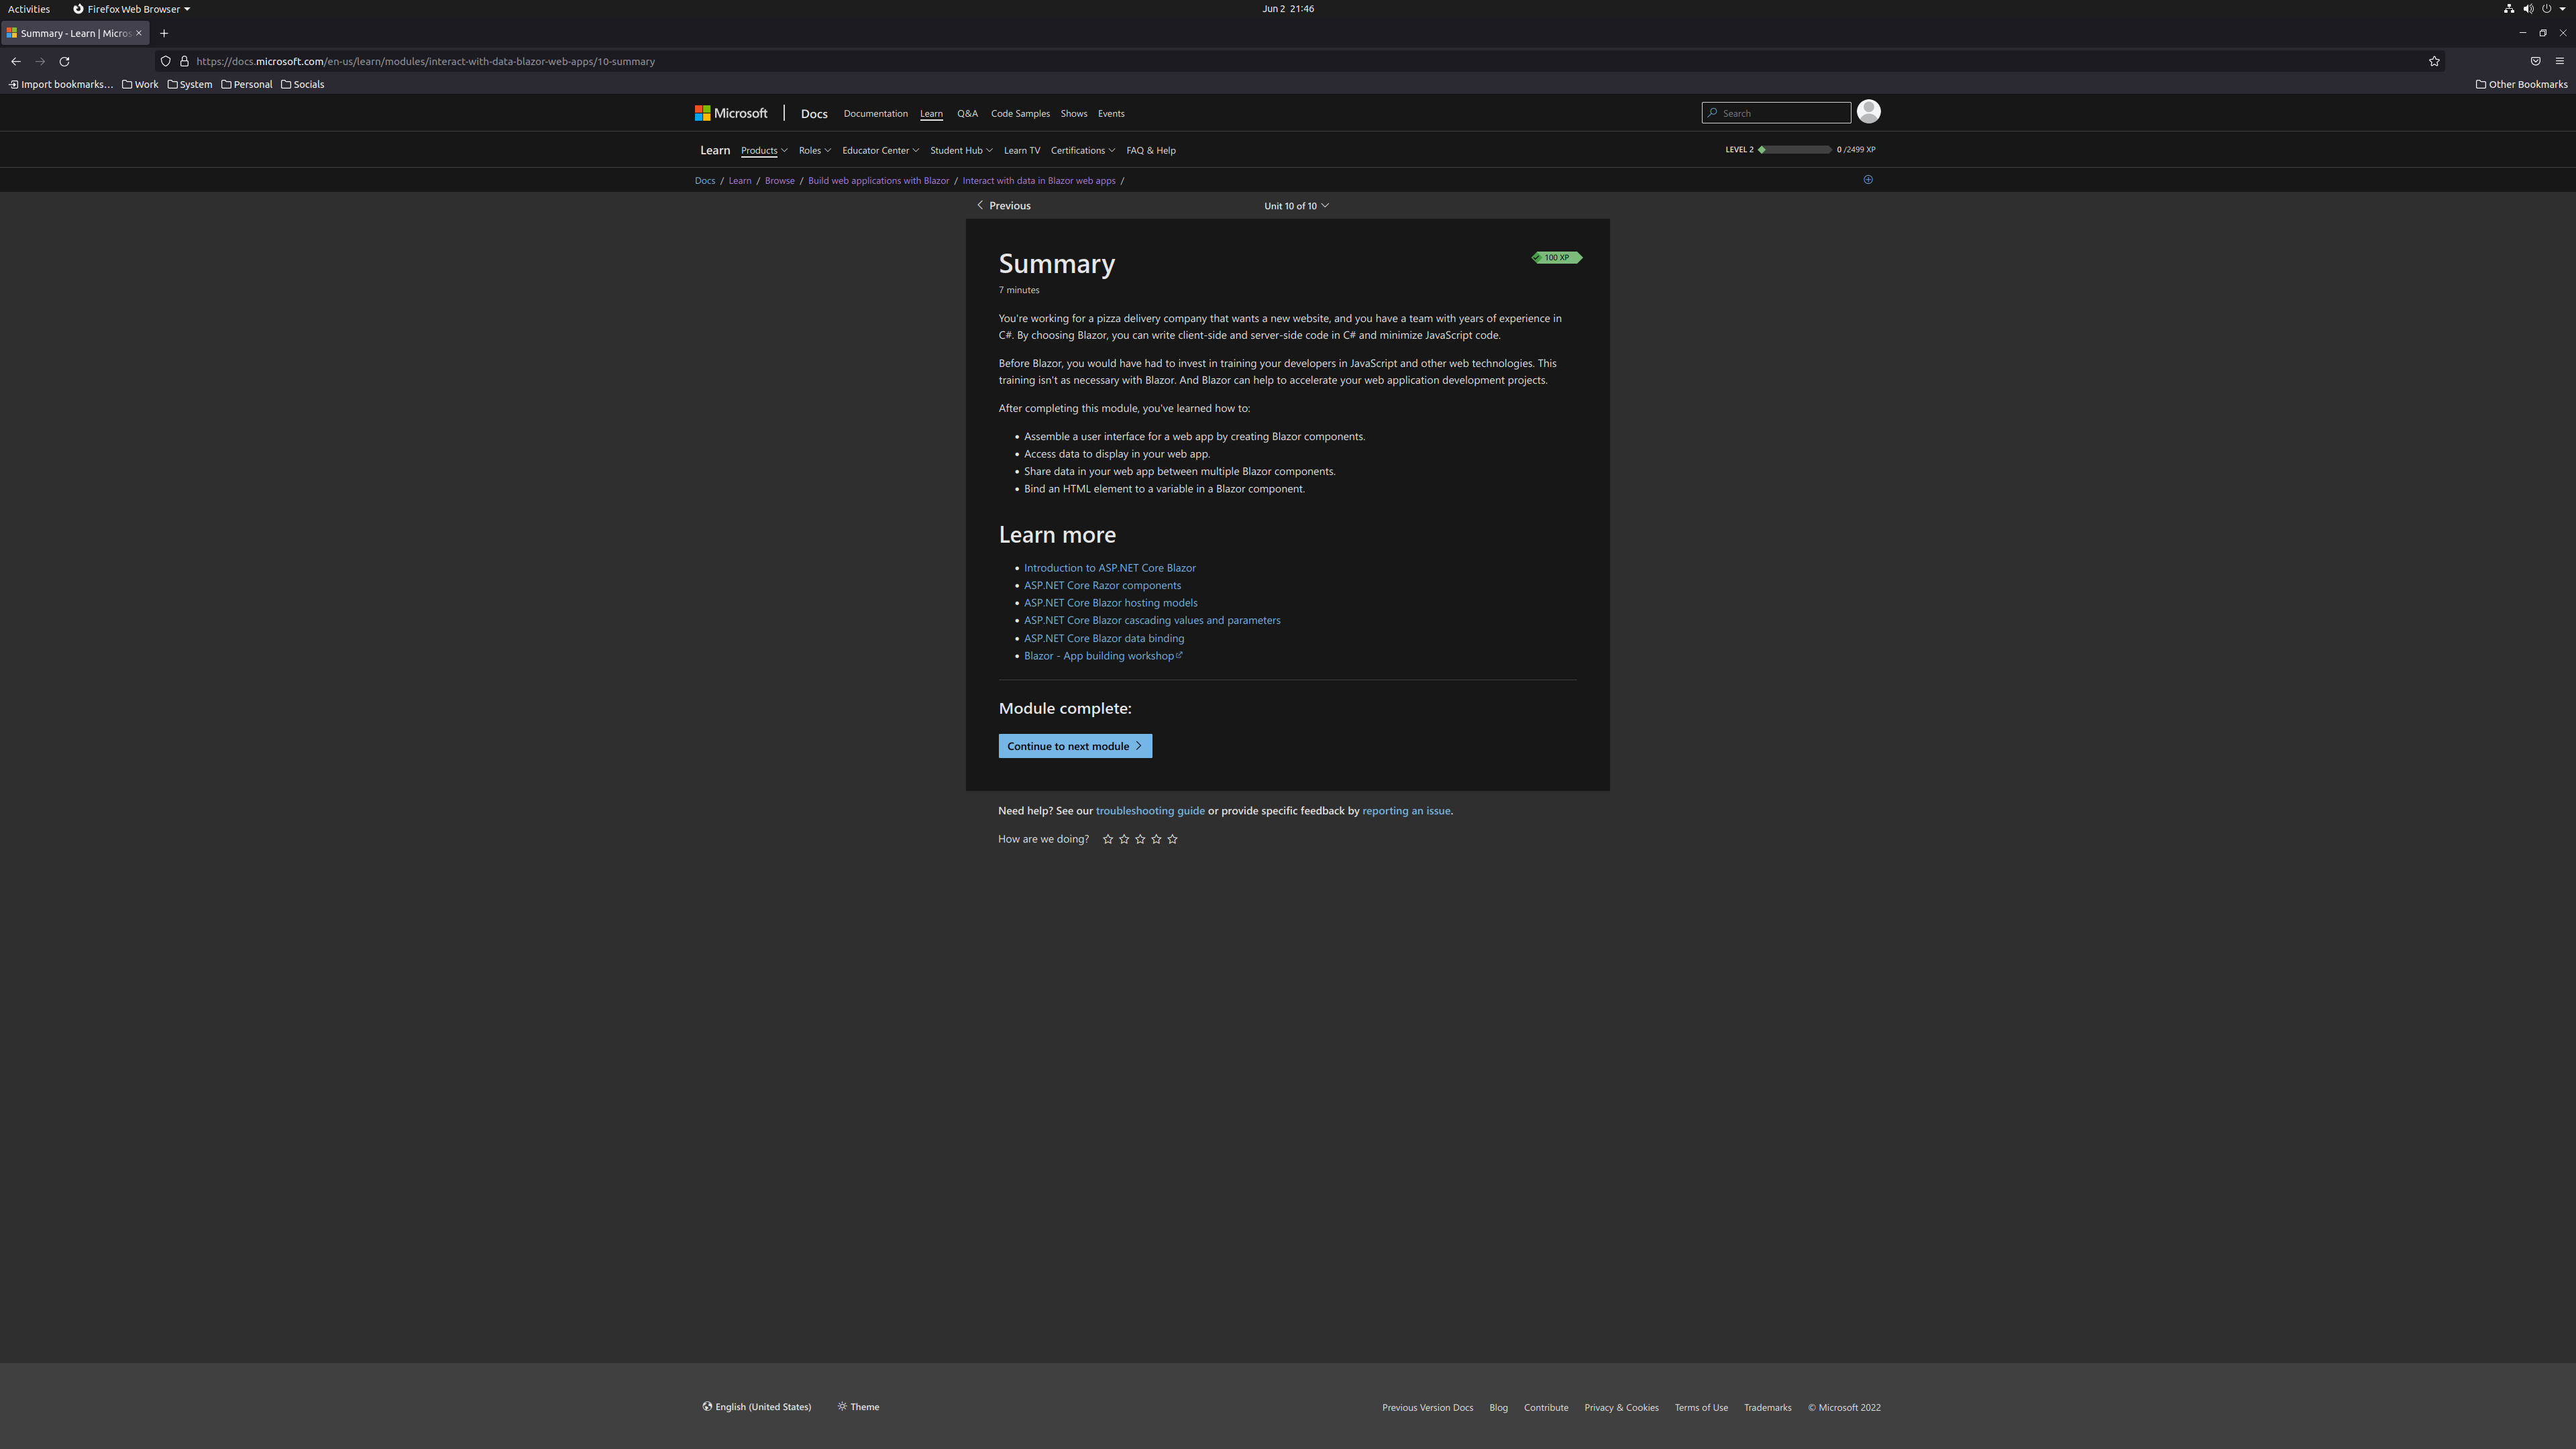Expand the Student Hub dropdown
Viewport: 2576px width, 1449px height.
click(961, 150)
